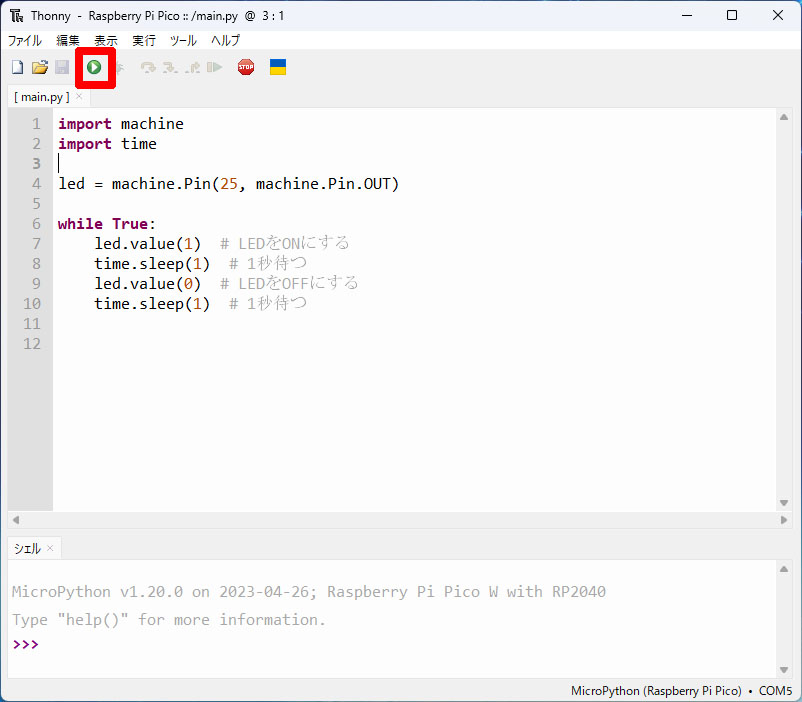Screen dimensions: 802x702
Task: Click 'led.value(1)' on line 7
Action: 147,244
